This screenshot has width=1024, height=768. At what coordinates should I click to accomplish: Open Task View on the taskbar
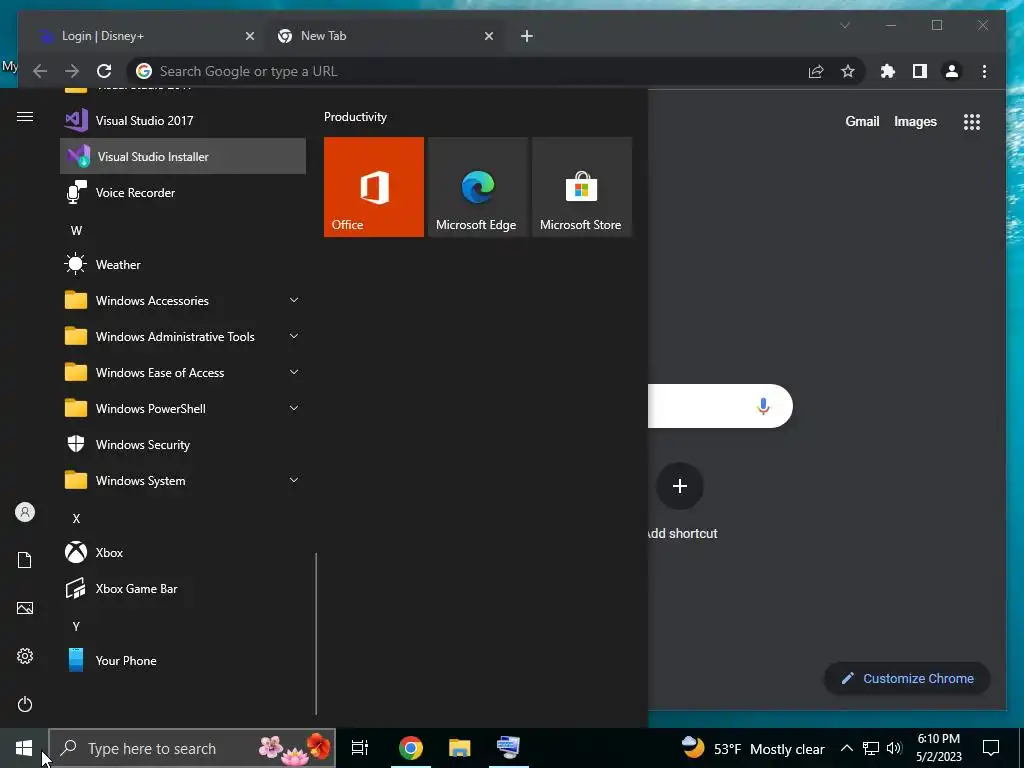360,748
